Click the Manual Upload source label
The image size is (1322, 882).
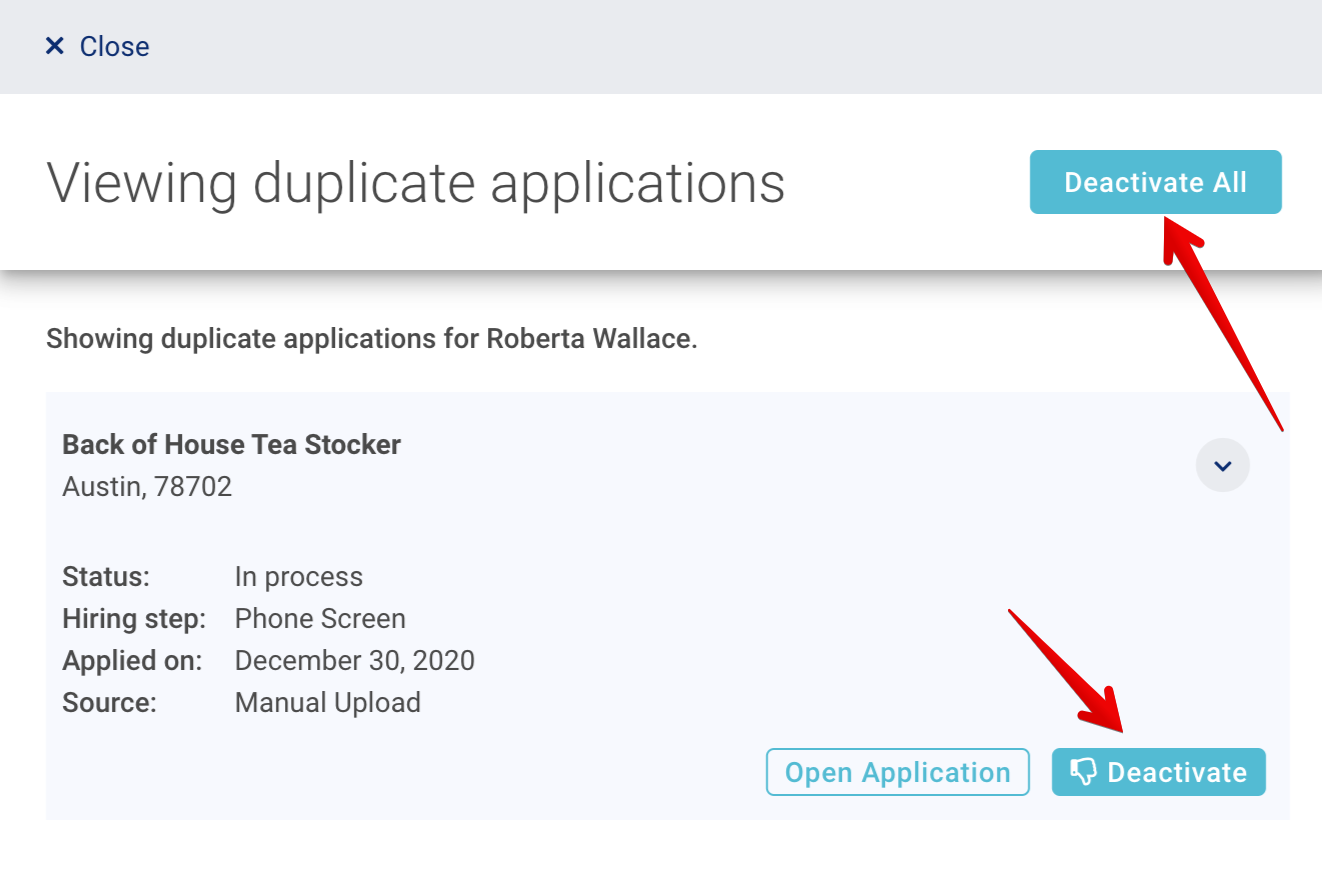(327, 702)
